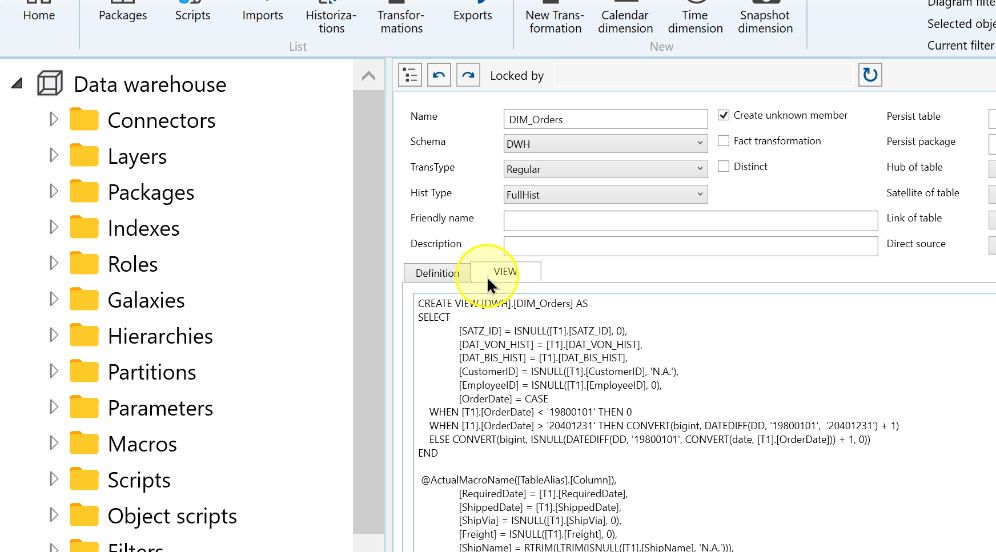Expand the Macros node
This screenshot has width=996, height=552.
click(x=53, y=443)
